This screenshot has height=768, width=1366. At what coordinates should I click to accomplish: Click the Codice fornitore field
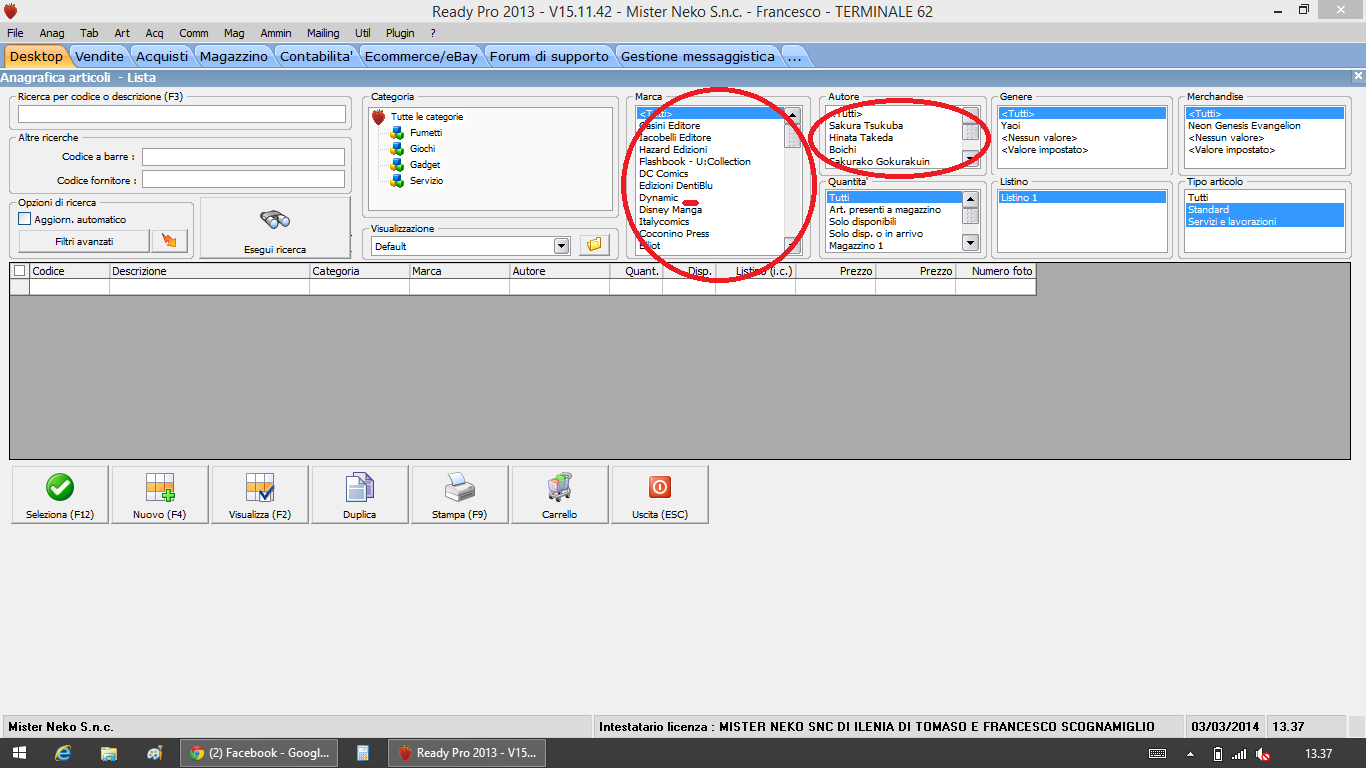coord(243,180)
